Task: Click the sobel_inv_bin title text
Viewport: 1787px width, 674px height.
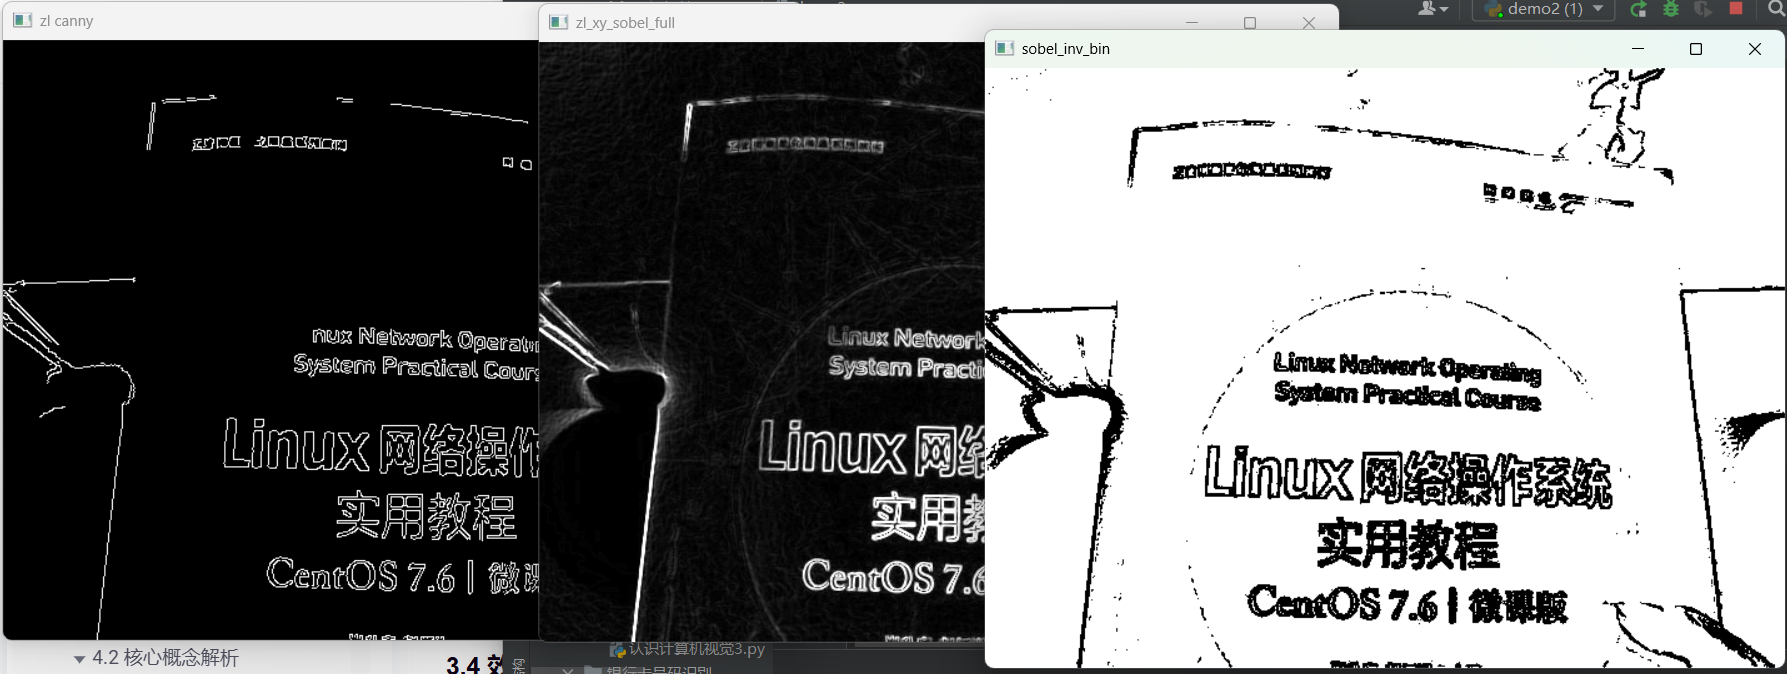Action: tap(1065, 48)
